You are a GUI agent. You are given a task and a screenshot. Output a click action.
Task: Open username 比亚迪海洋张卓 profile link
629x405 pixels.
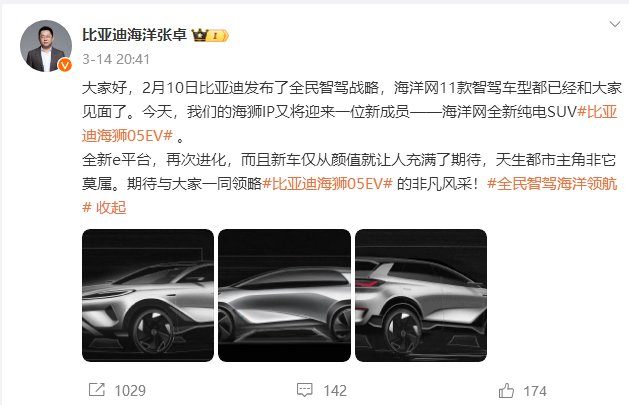tap(134, 35)
